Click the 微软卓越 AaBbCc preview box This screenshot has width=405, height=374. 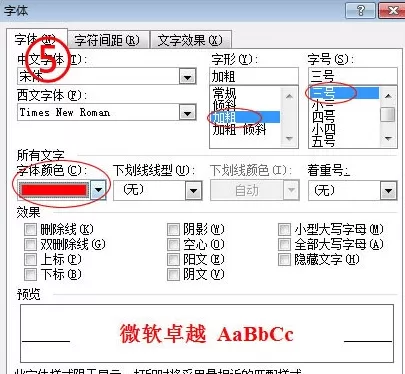click(207, 333)
